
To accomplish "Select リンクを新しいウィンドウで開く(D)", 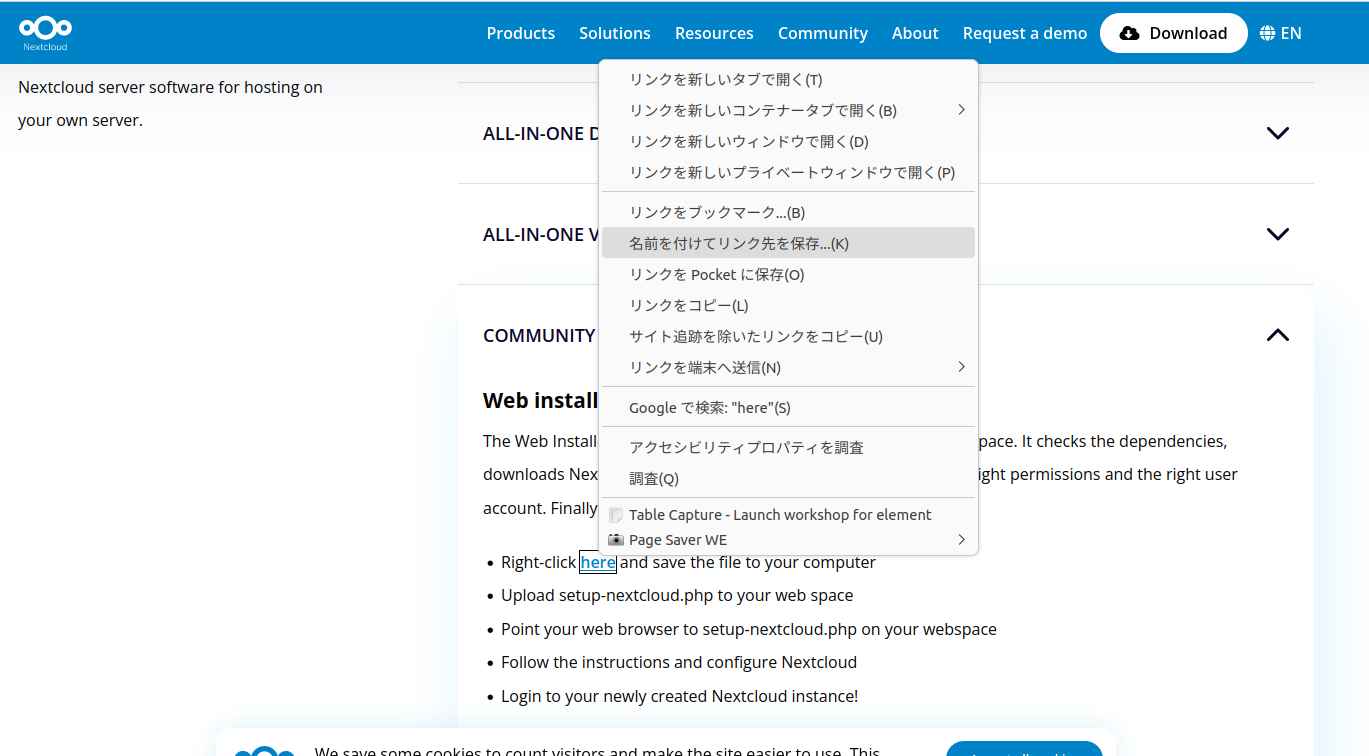I will 788,142.
